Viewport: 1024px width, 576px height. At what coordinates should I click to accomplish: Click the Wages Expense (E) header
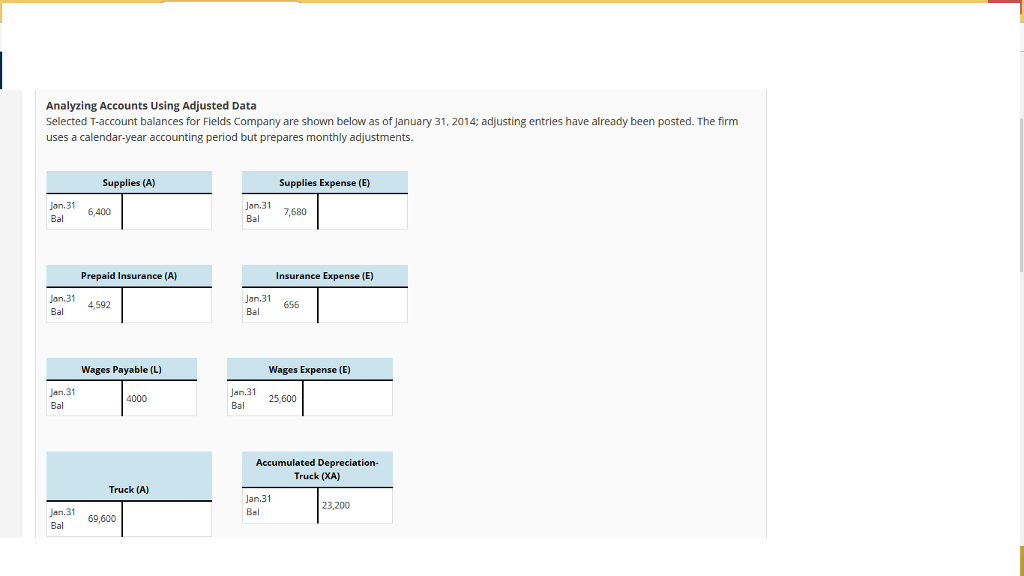coord(310,368)
